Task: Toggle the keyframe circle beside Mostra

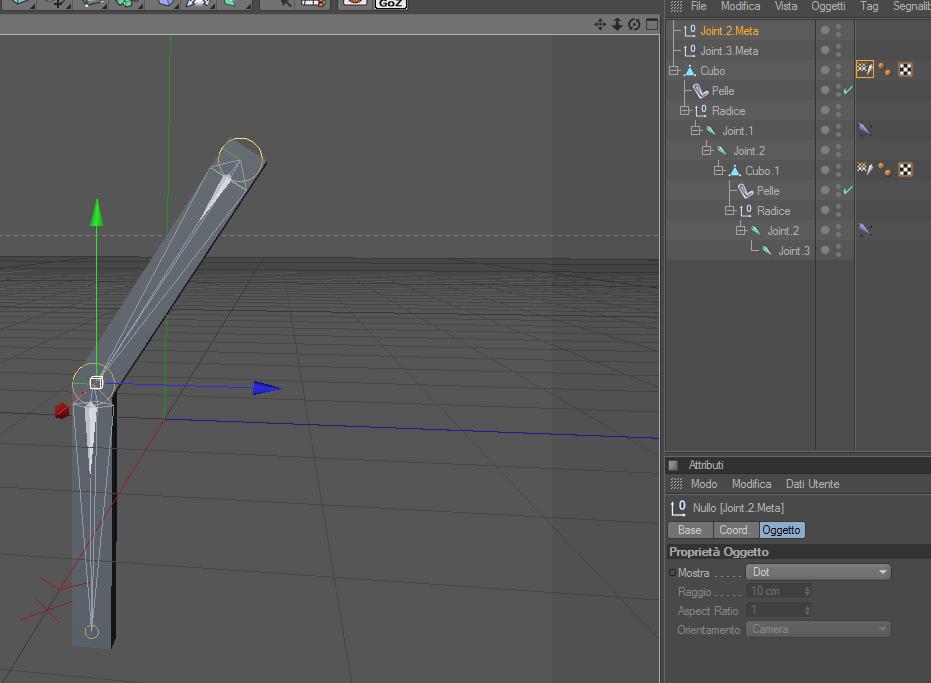Action: tap(673, 573)
